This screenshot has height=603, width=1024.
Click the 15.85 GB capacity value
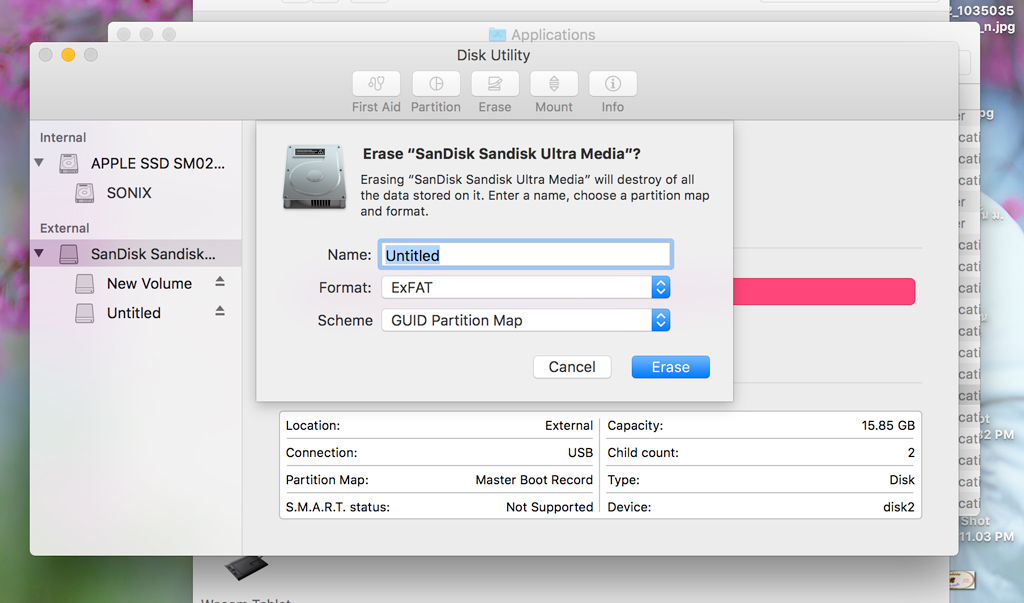tap(888, 425)
